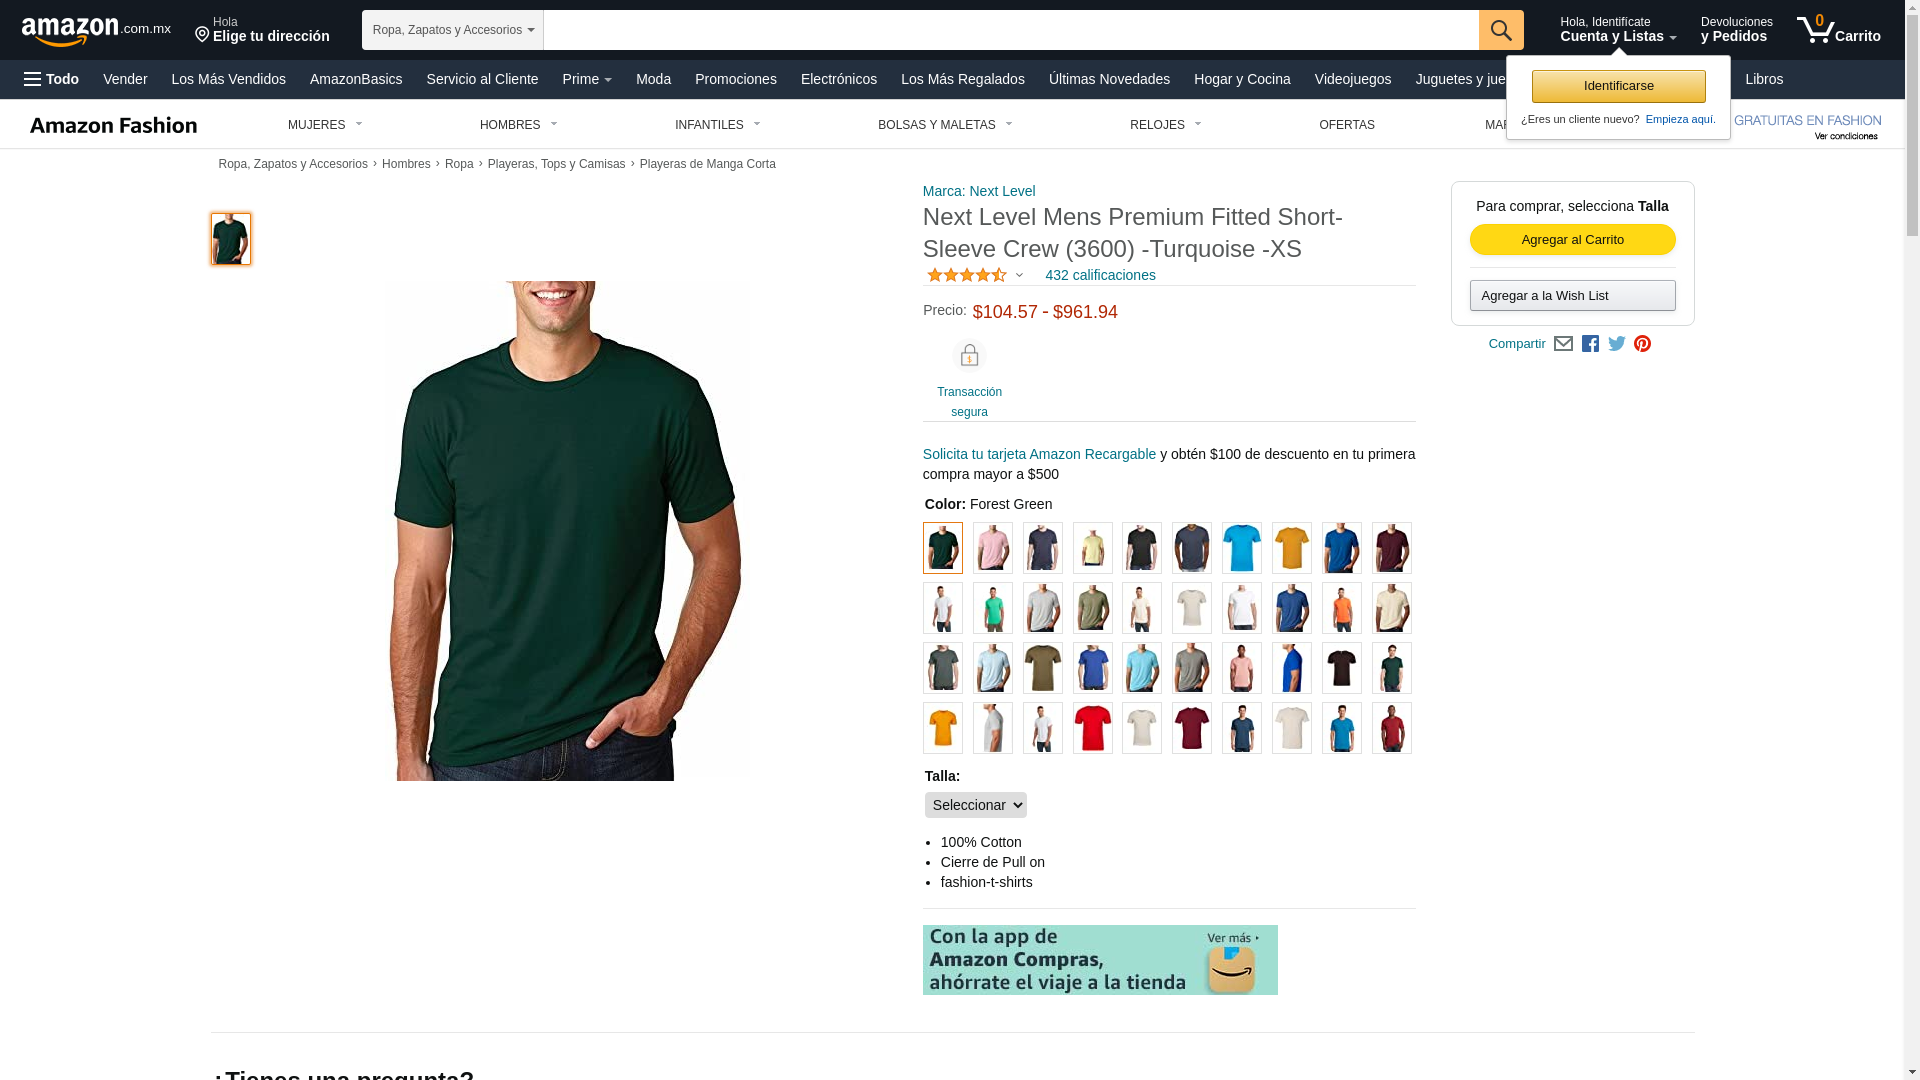
Task: Expand the search category dropdown
Action: (x=453, y=30)
